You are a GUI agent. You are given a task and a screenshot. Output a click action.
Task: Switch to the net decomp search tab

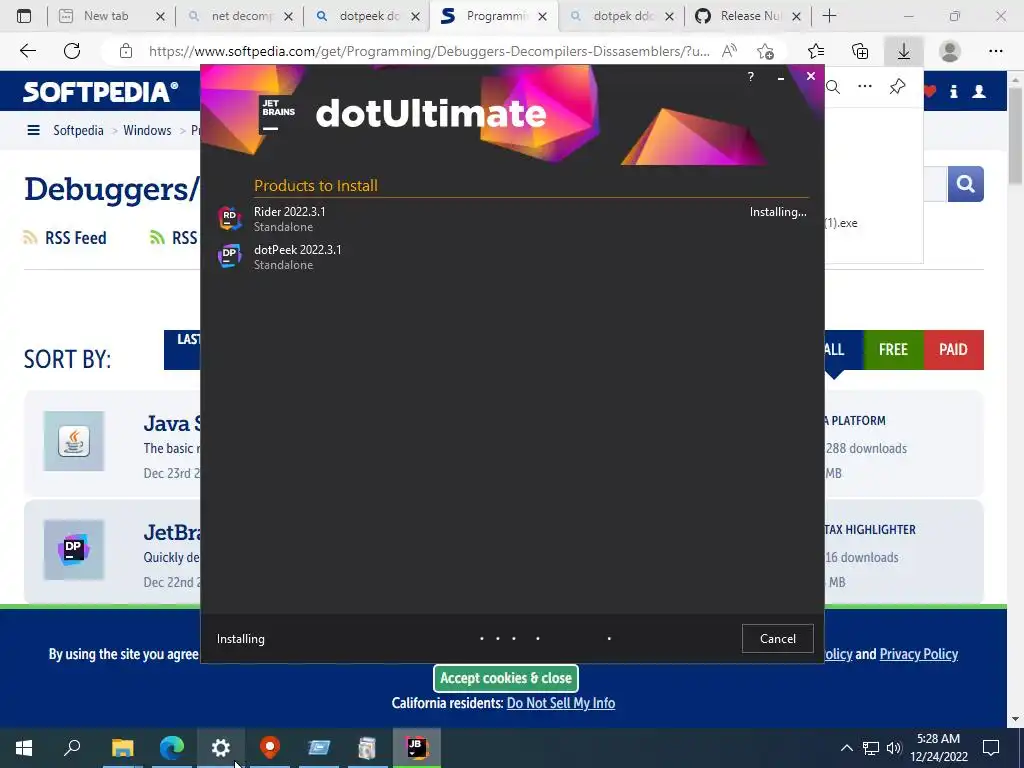[x=240, y=16]
